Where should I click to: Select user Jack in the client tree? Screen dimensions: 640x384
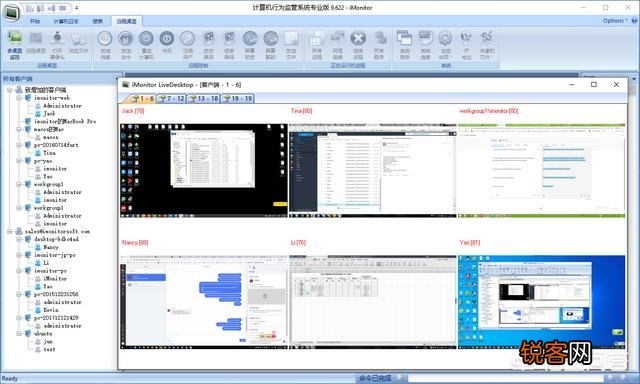click(49, 113)
